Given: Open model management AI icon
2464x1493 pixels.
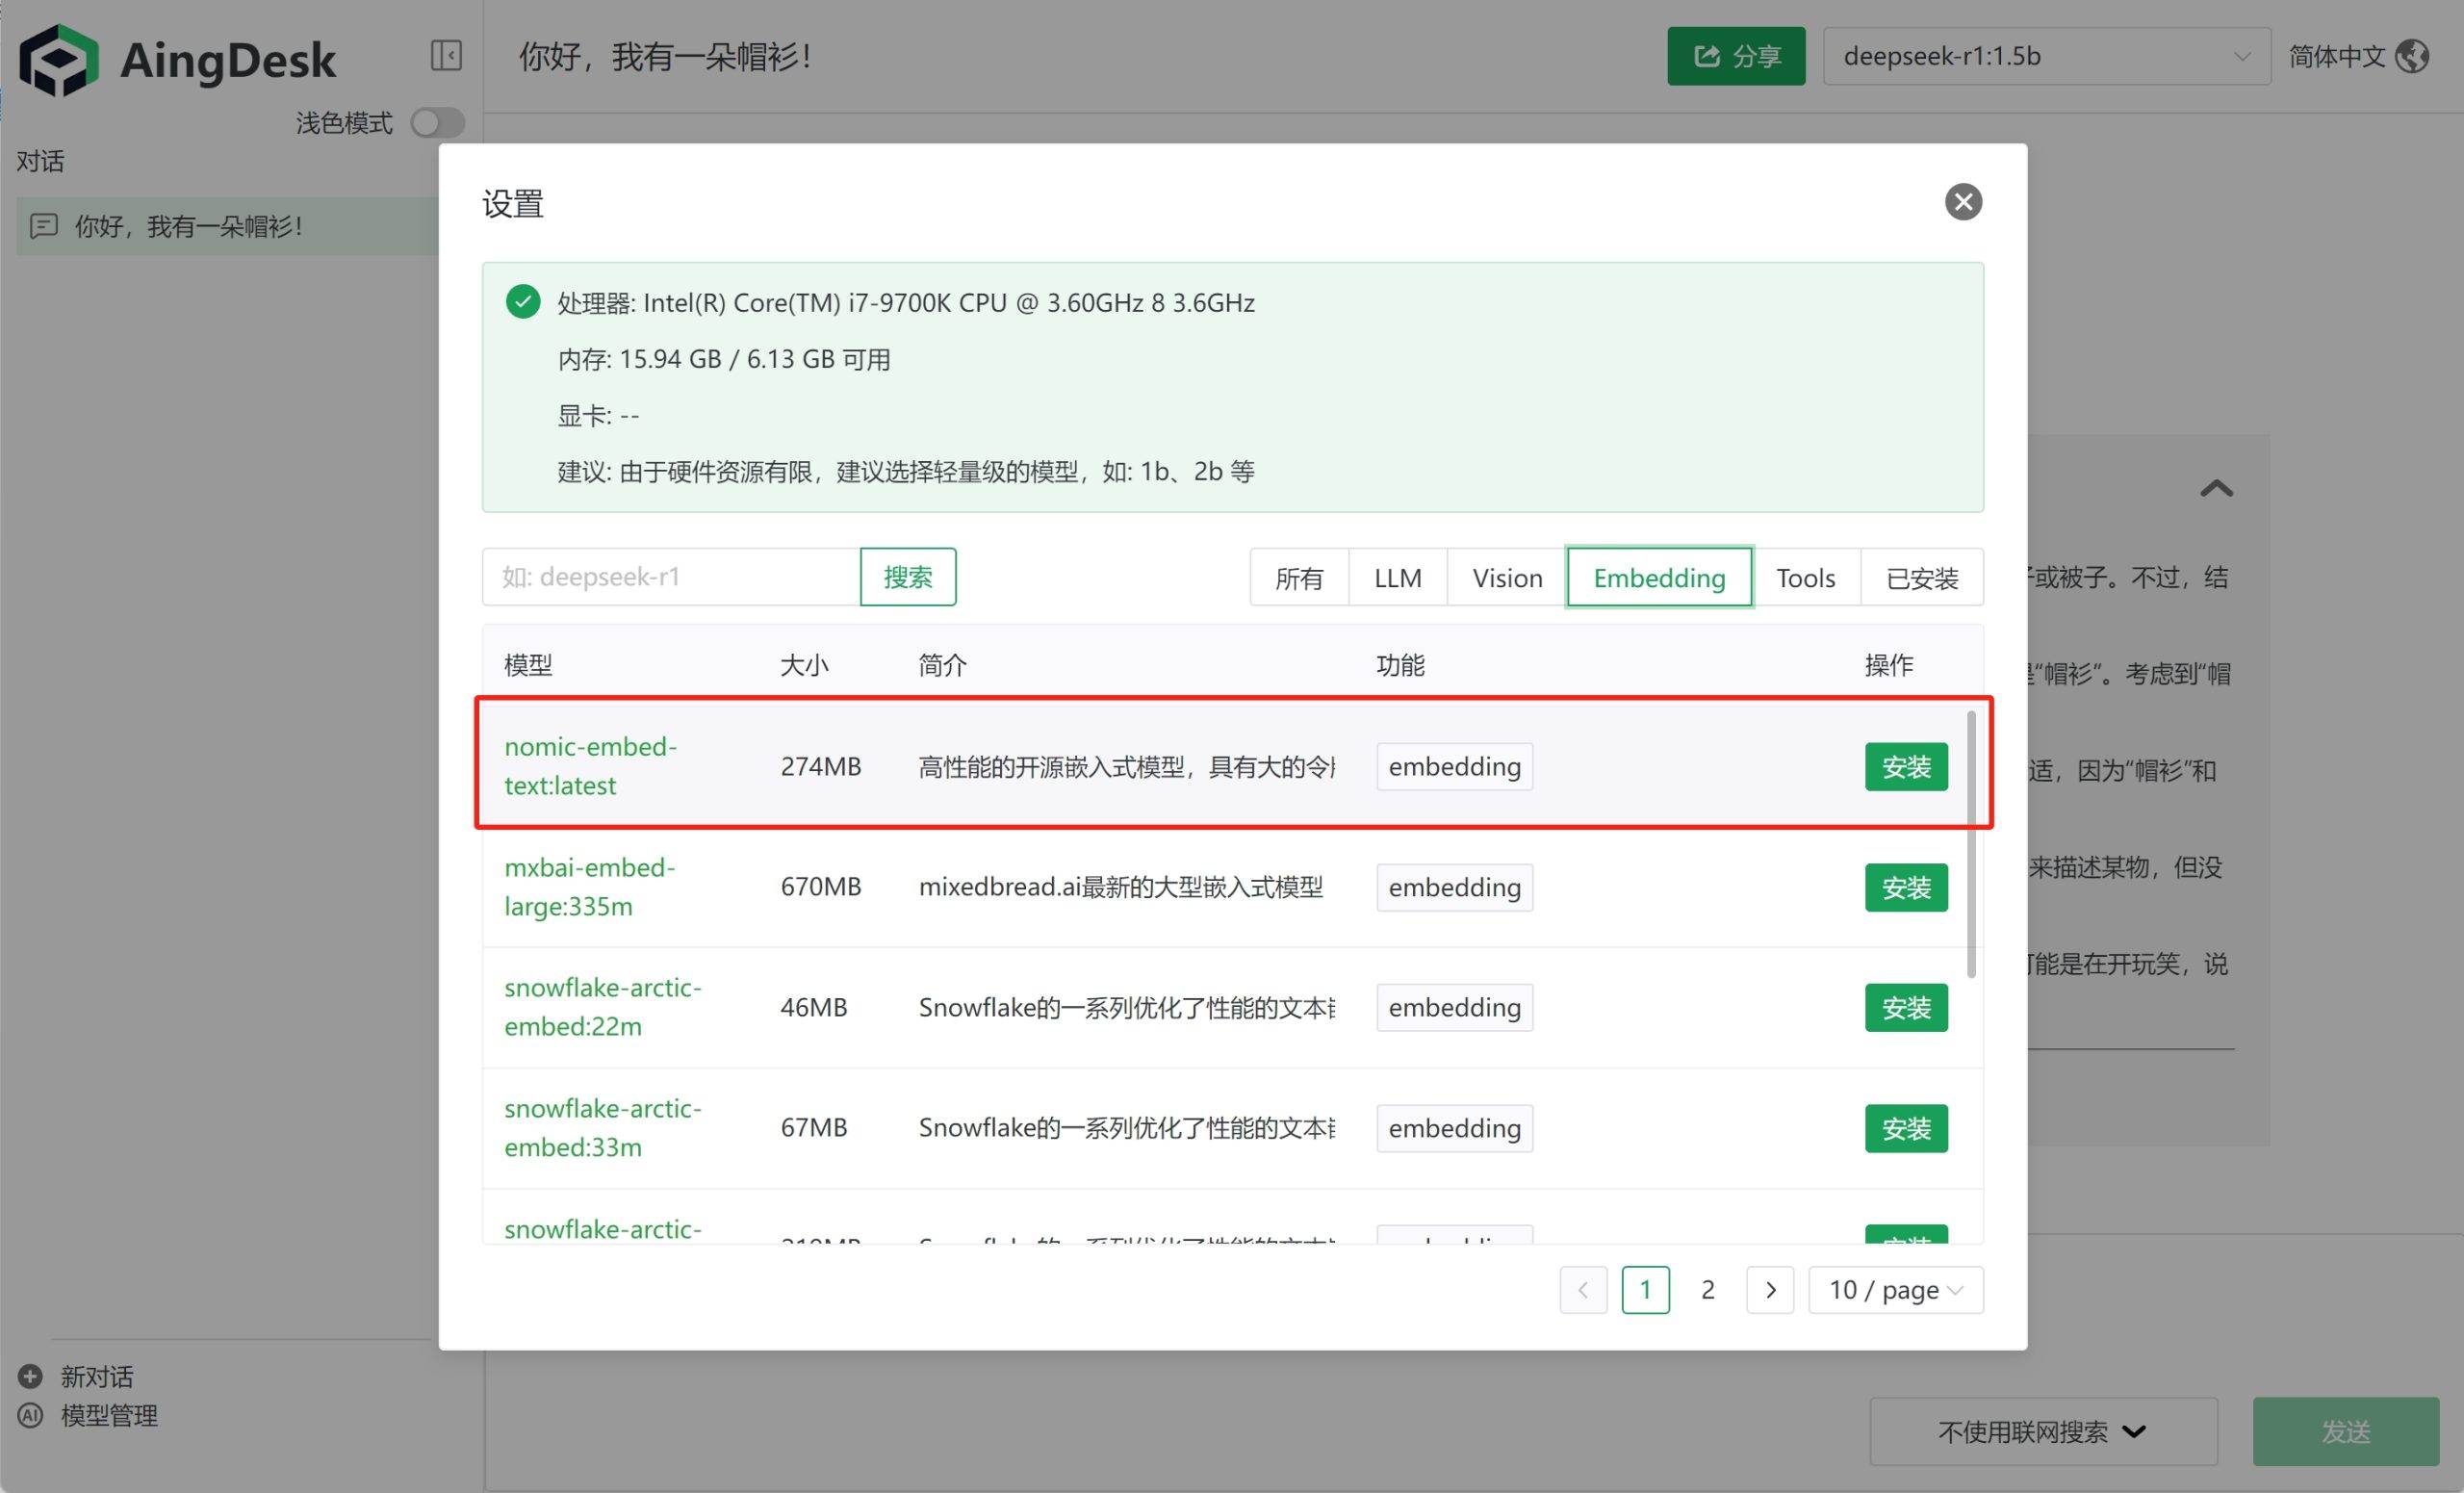Looking at the screenshot, I should [x=31, y=1415].
